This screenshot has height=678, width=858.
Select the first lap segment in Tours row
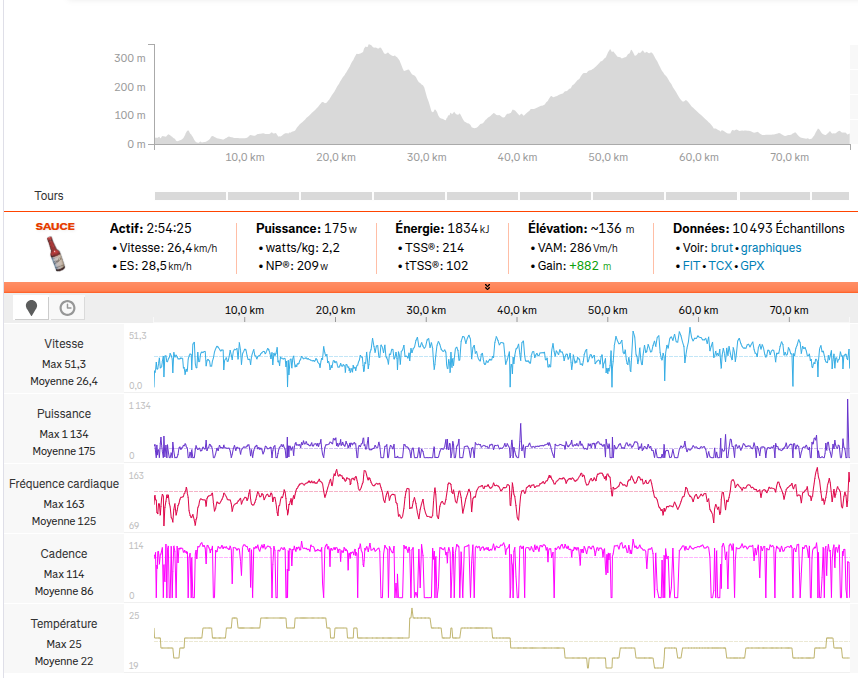(190, 196)
